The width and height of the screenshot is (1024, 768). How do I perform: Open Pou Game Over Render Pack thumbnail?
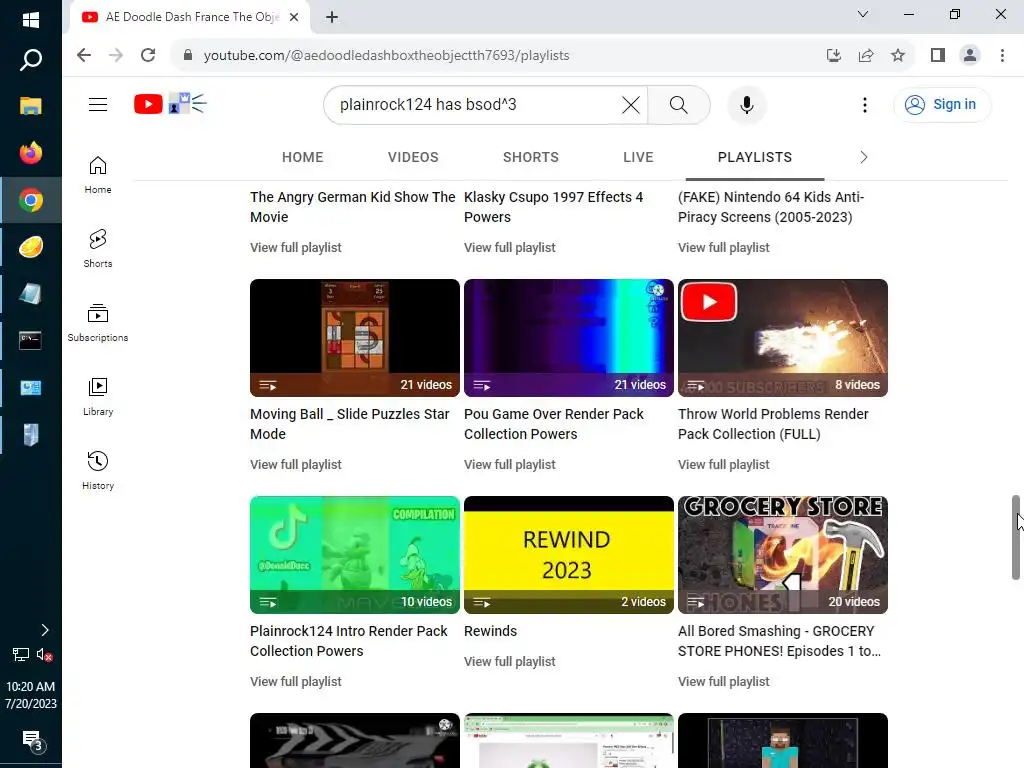[569, 338]
